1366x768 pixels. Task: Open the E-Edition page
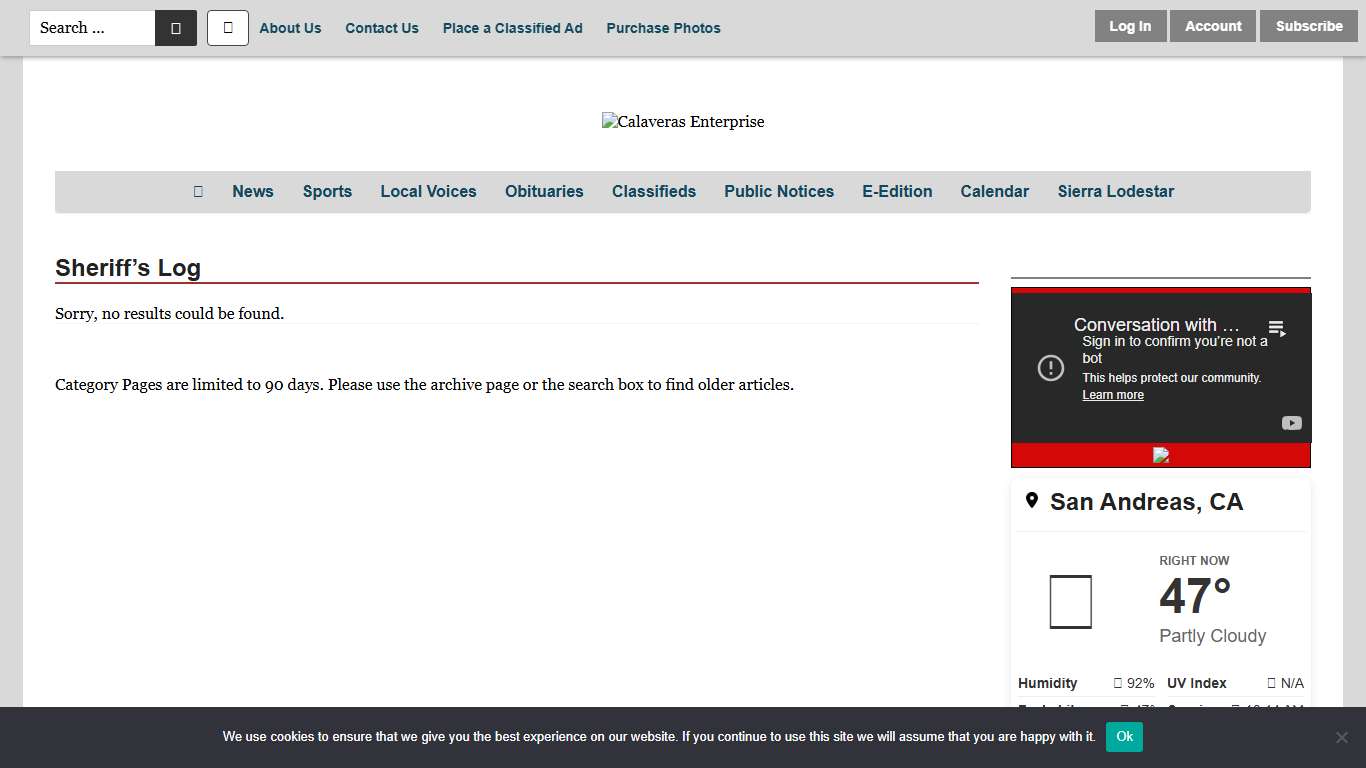coord(897,191)
